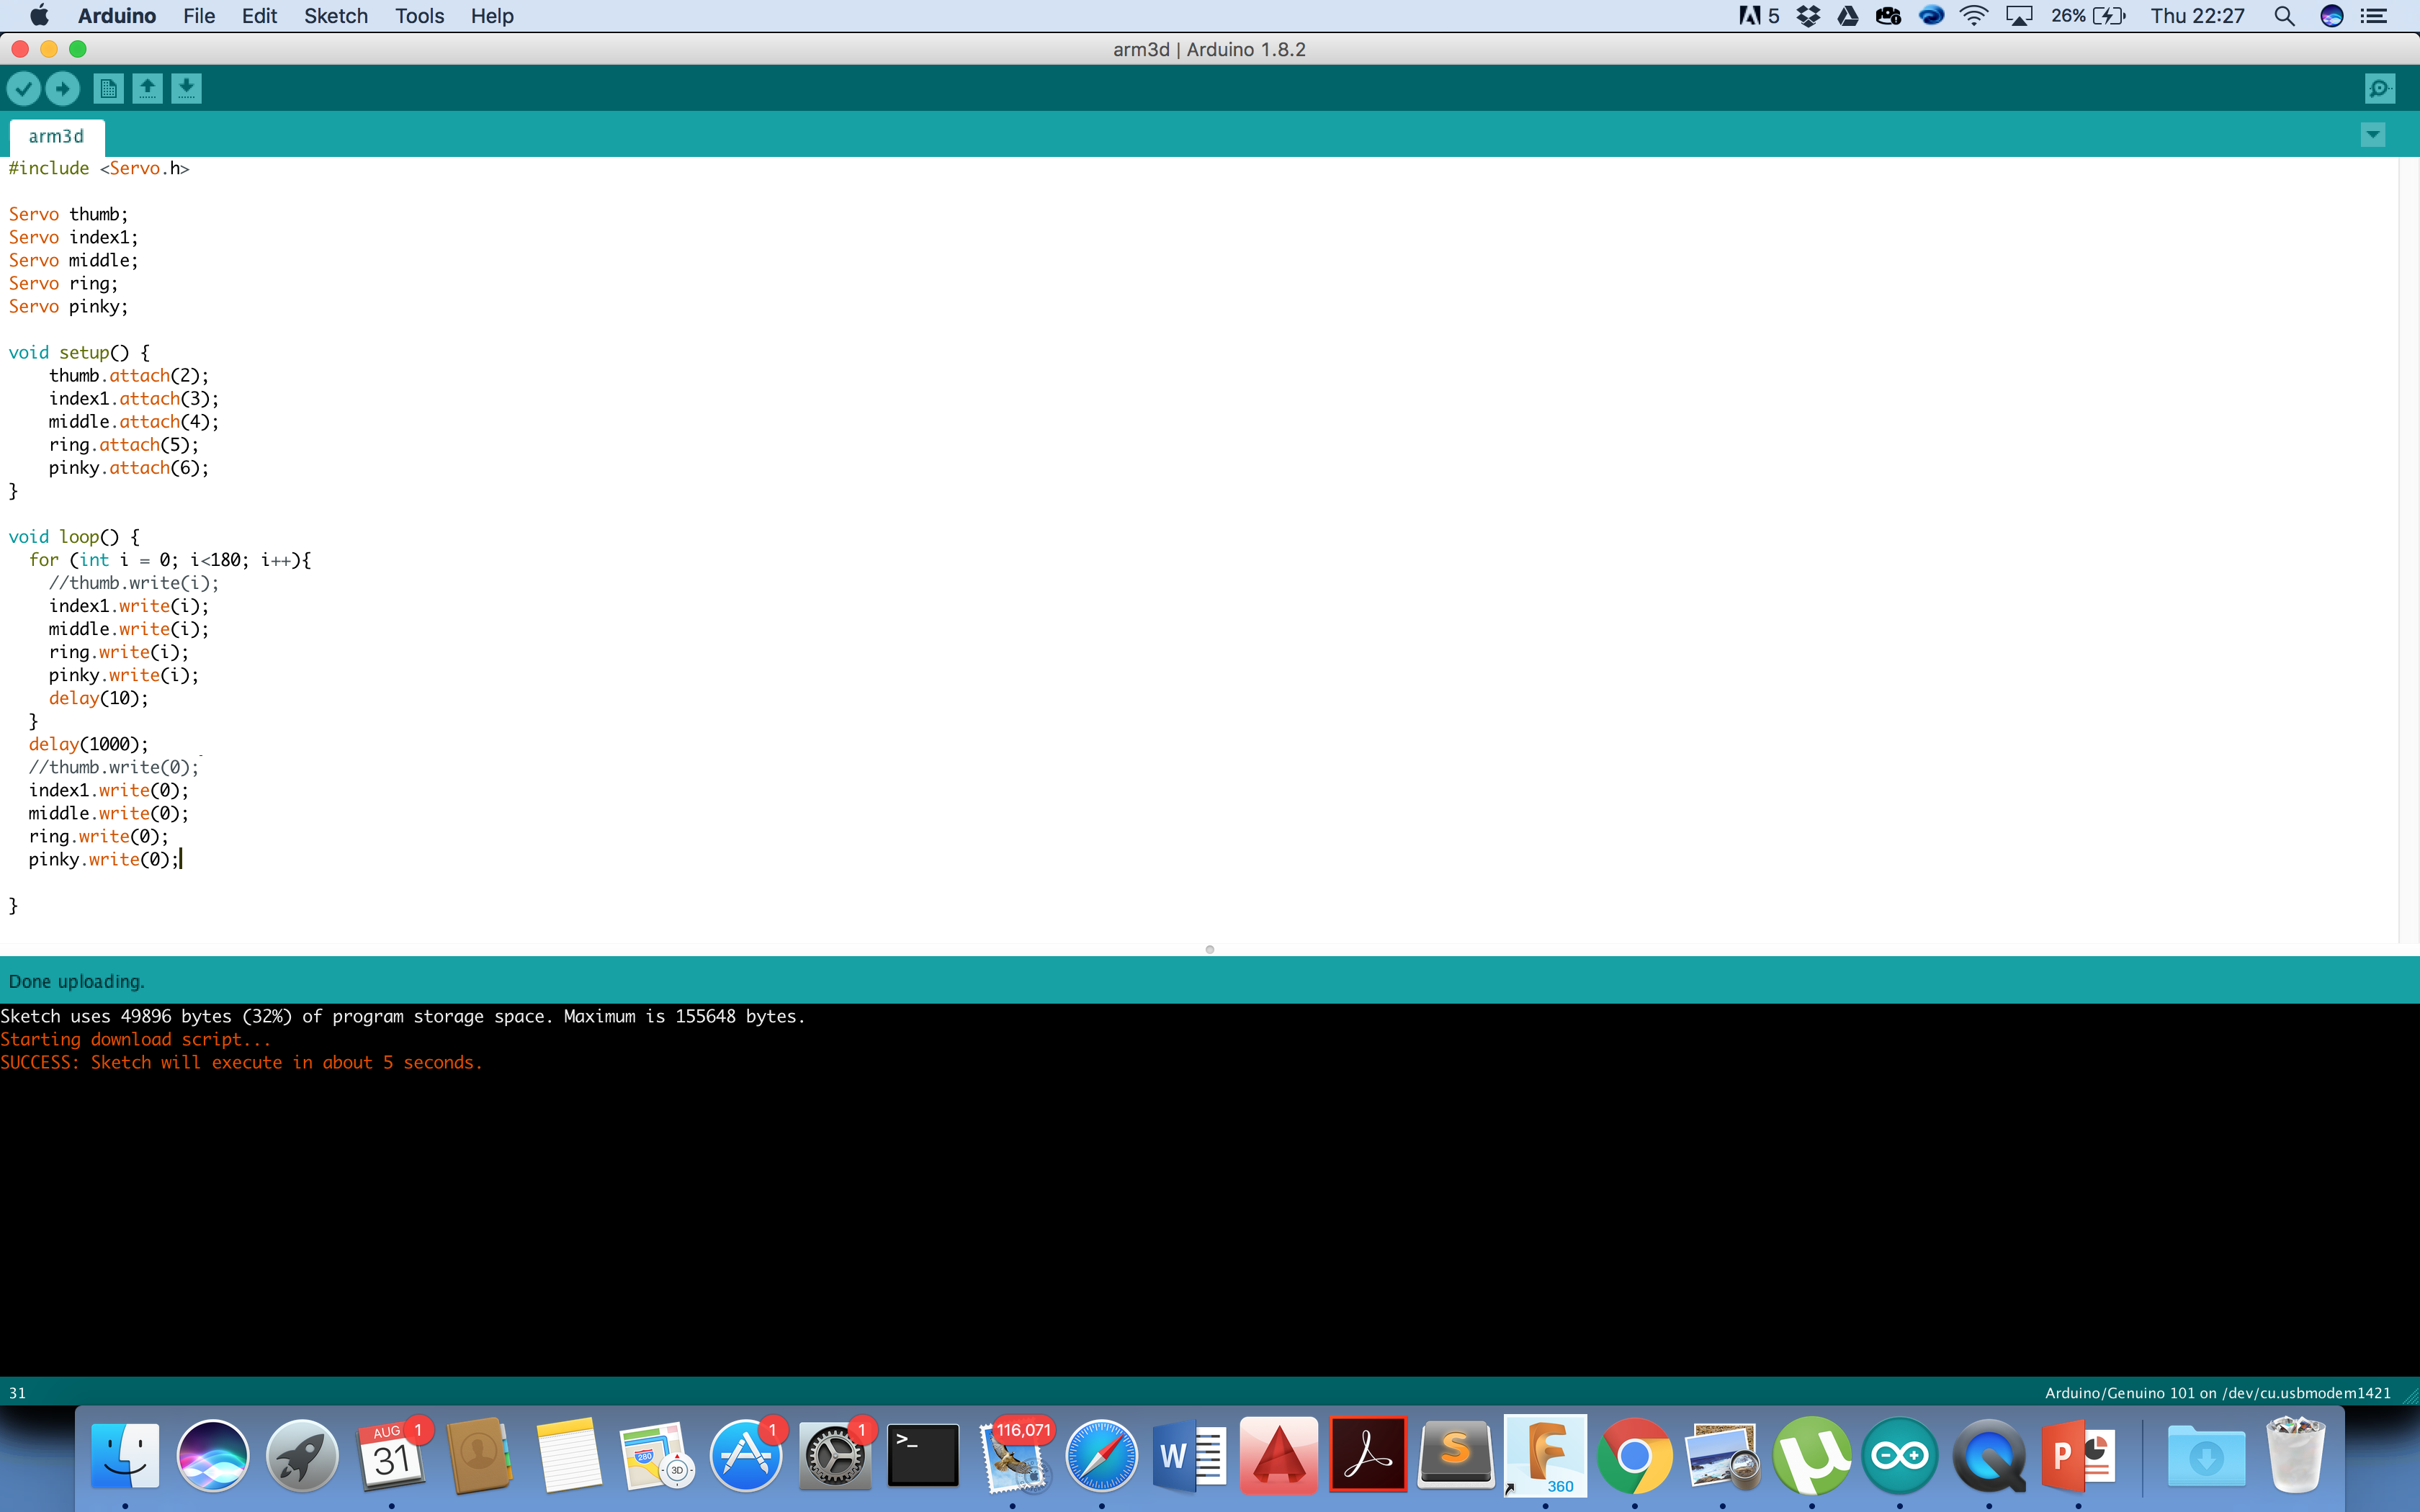Open Launchpad from the Dock
2420x1512 pixels.
coord(302,1456)
